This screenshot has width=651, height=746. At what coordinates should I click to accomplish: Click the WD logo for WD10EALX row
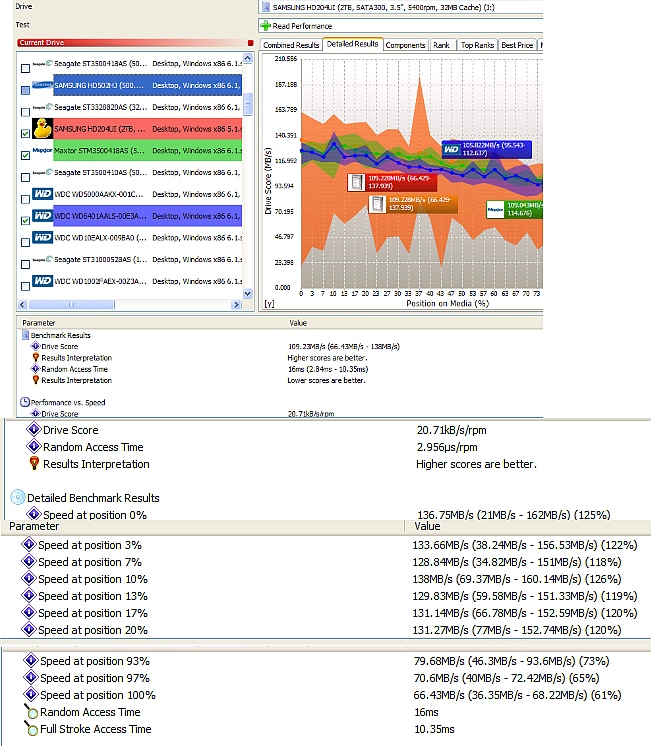[x=42, y=237]
